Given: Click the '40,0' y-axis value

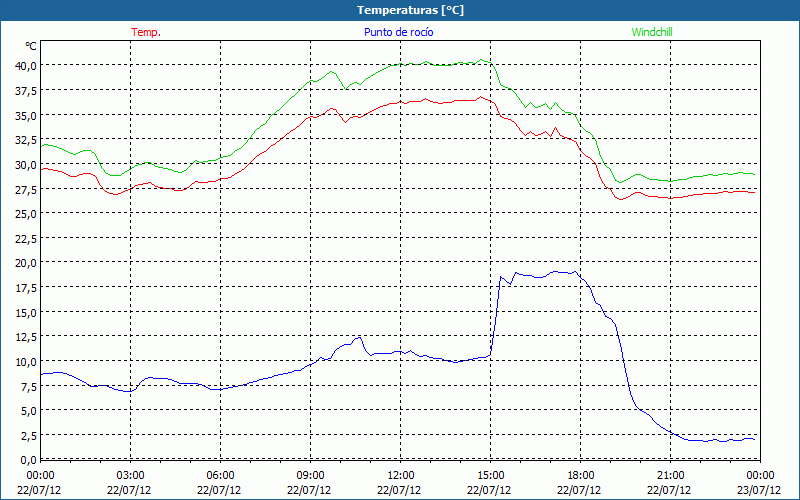Looking at the screenshot, I should [26, 65].
